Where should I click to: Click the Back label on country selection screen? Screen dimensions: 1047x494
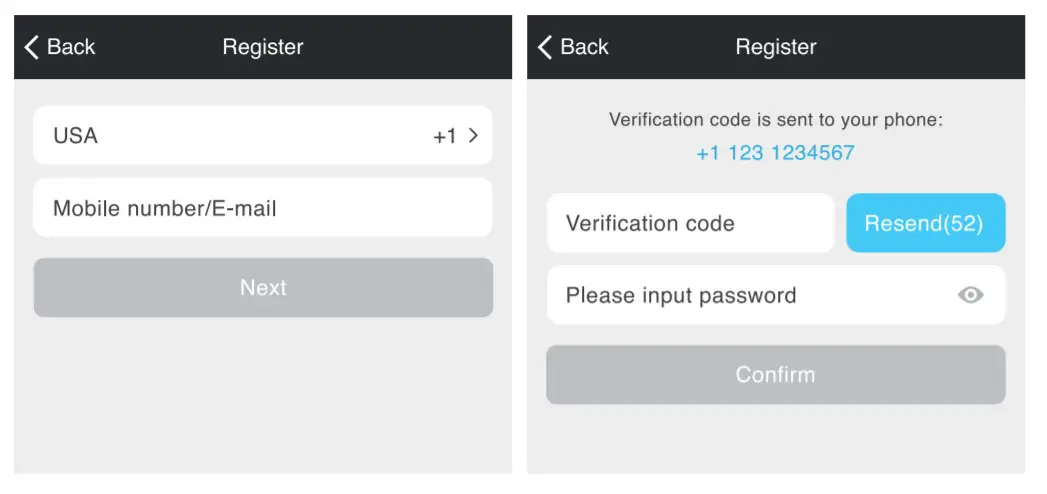[x=71, y=47]
